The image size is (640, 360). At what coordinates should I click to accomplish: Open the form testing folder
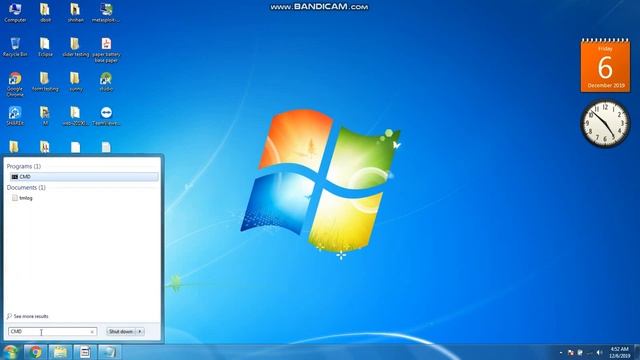point(45,82)
